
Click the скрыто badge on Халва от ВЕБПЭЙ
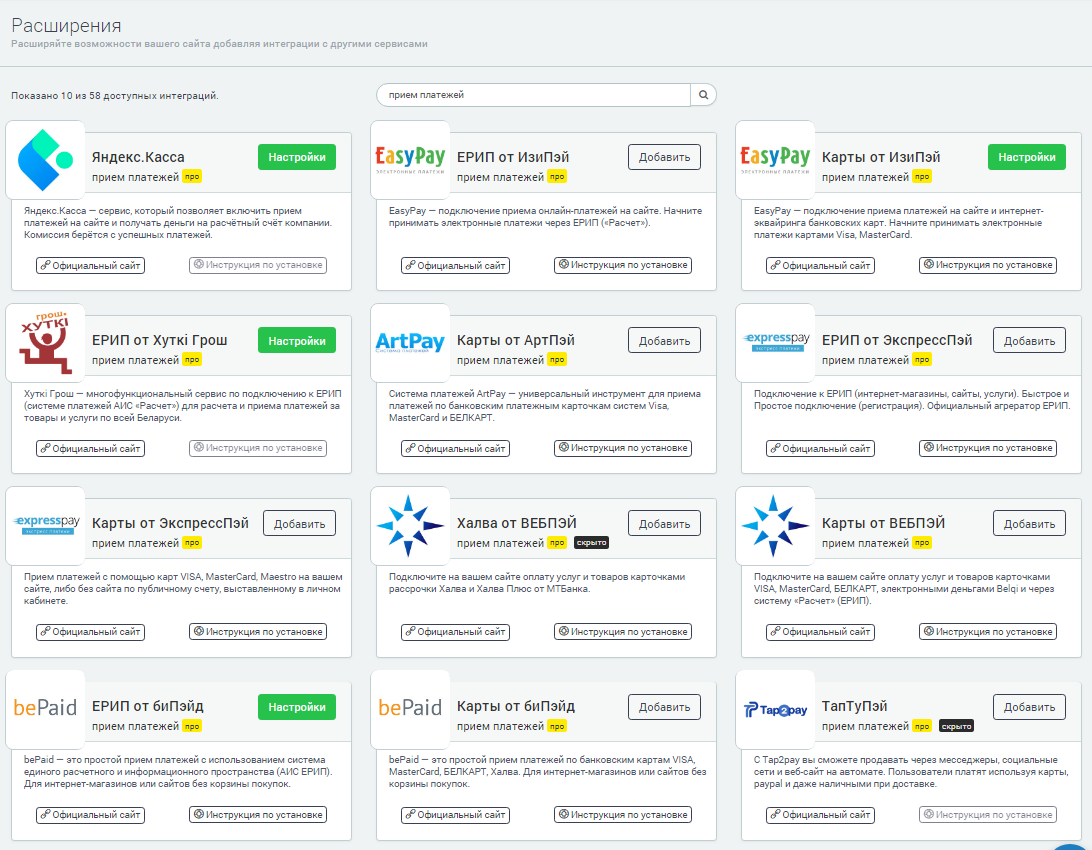pyautogui.click(x=591, y=543)
